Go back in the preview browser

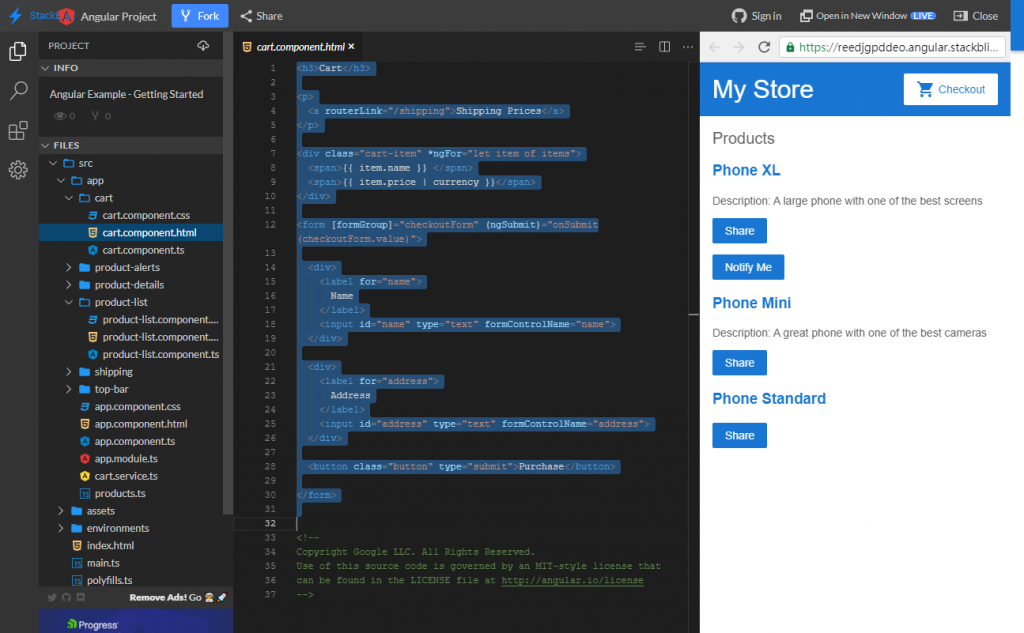click(x=714, y=47)
